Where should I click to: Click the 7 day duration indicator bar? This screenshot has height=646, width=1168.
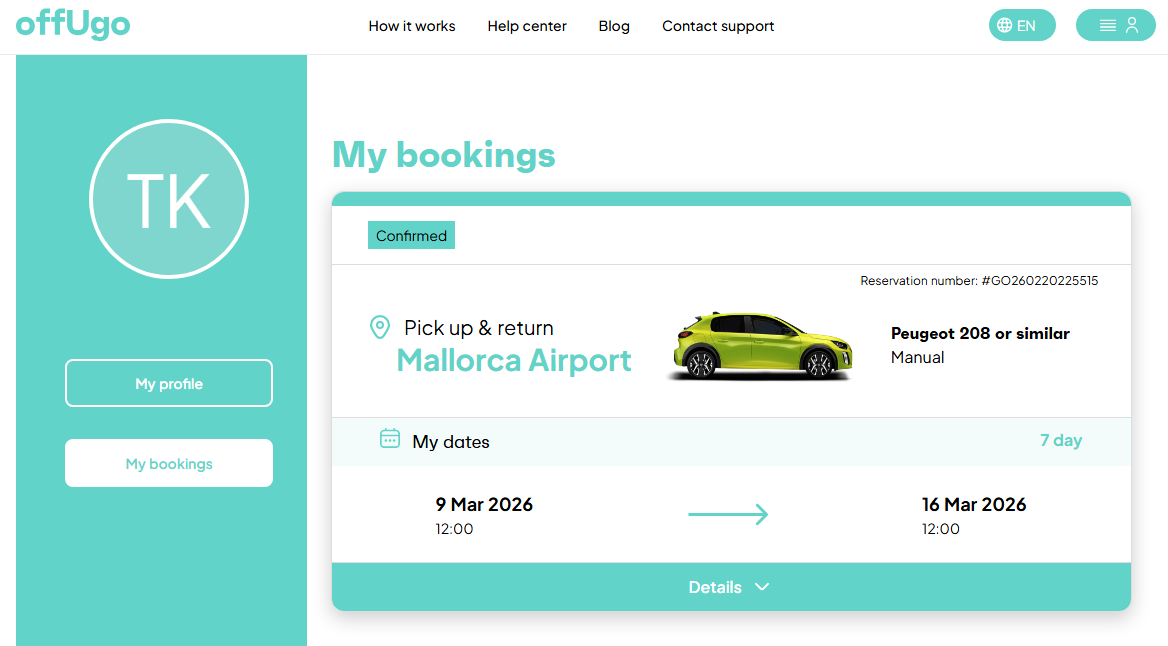(x=1060, y=441)
